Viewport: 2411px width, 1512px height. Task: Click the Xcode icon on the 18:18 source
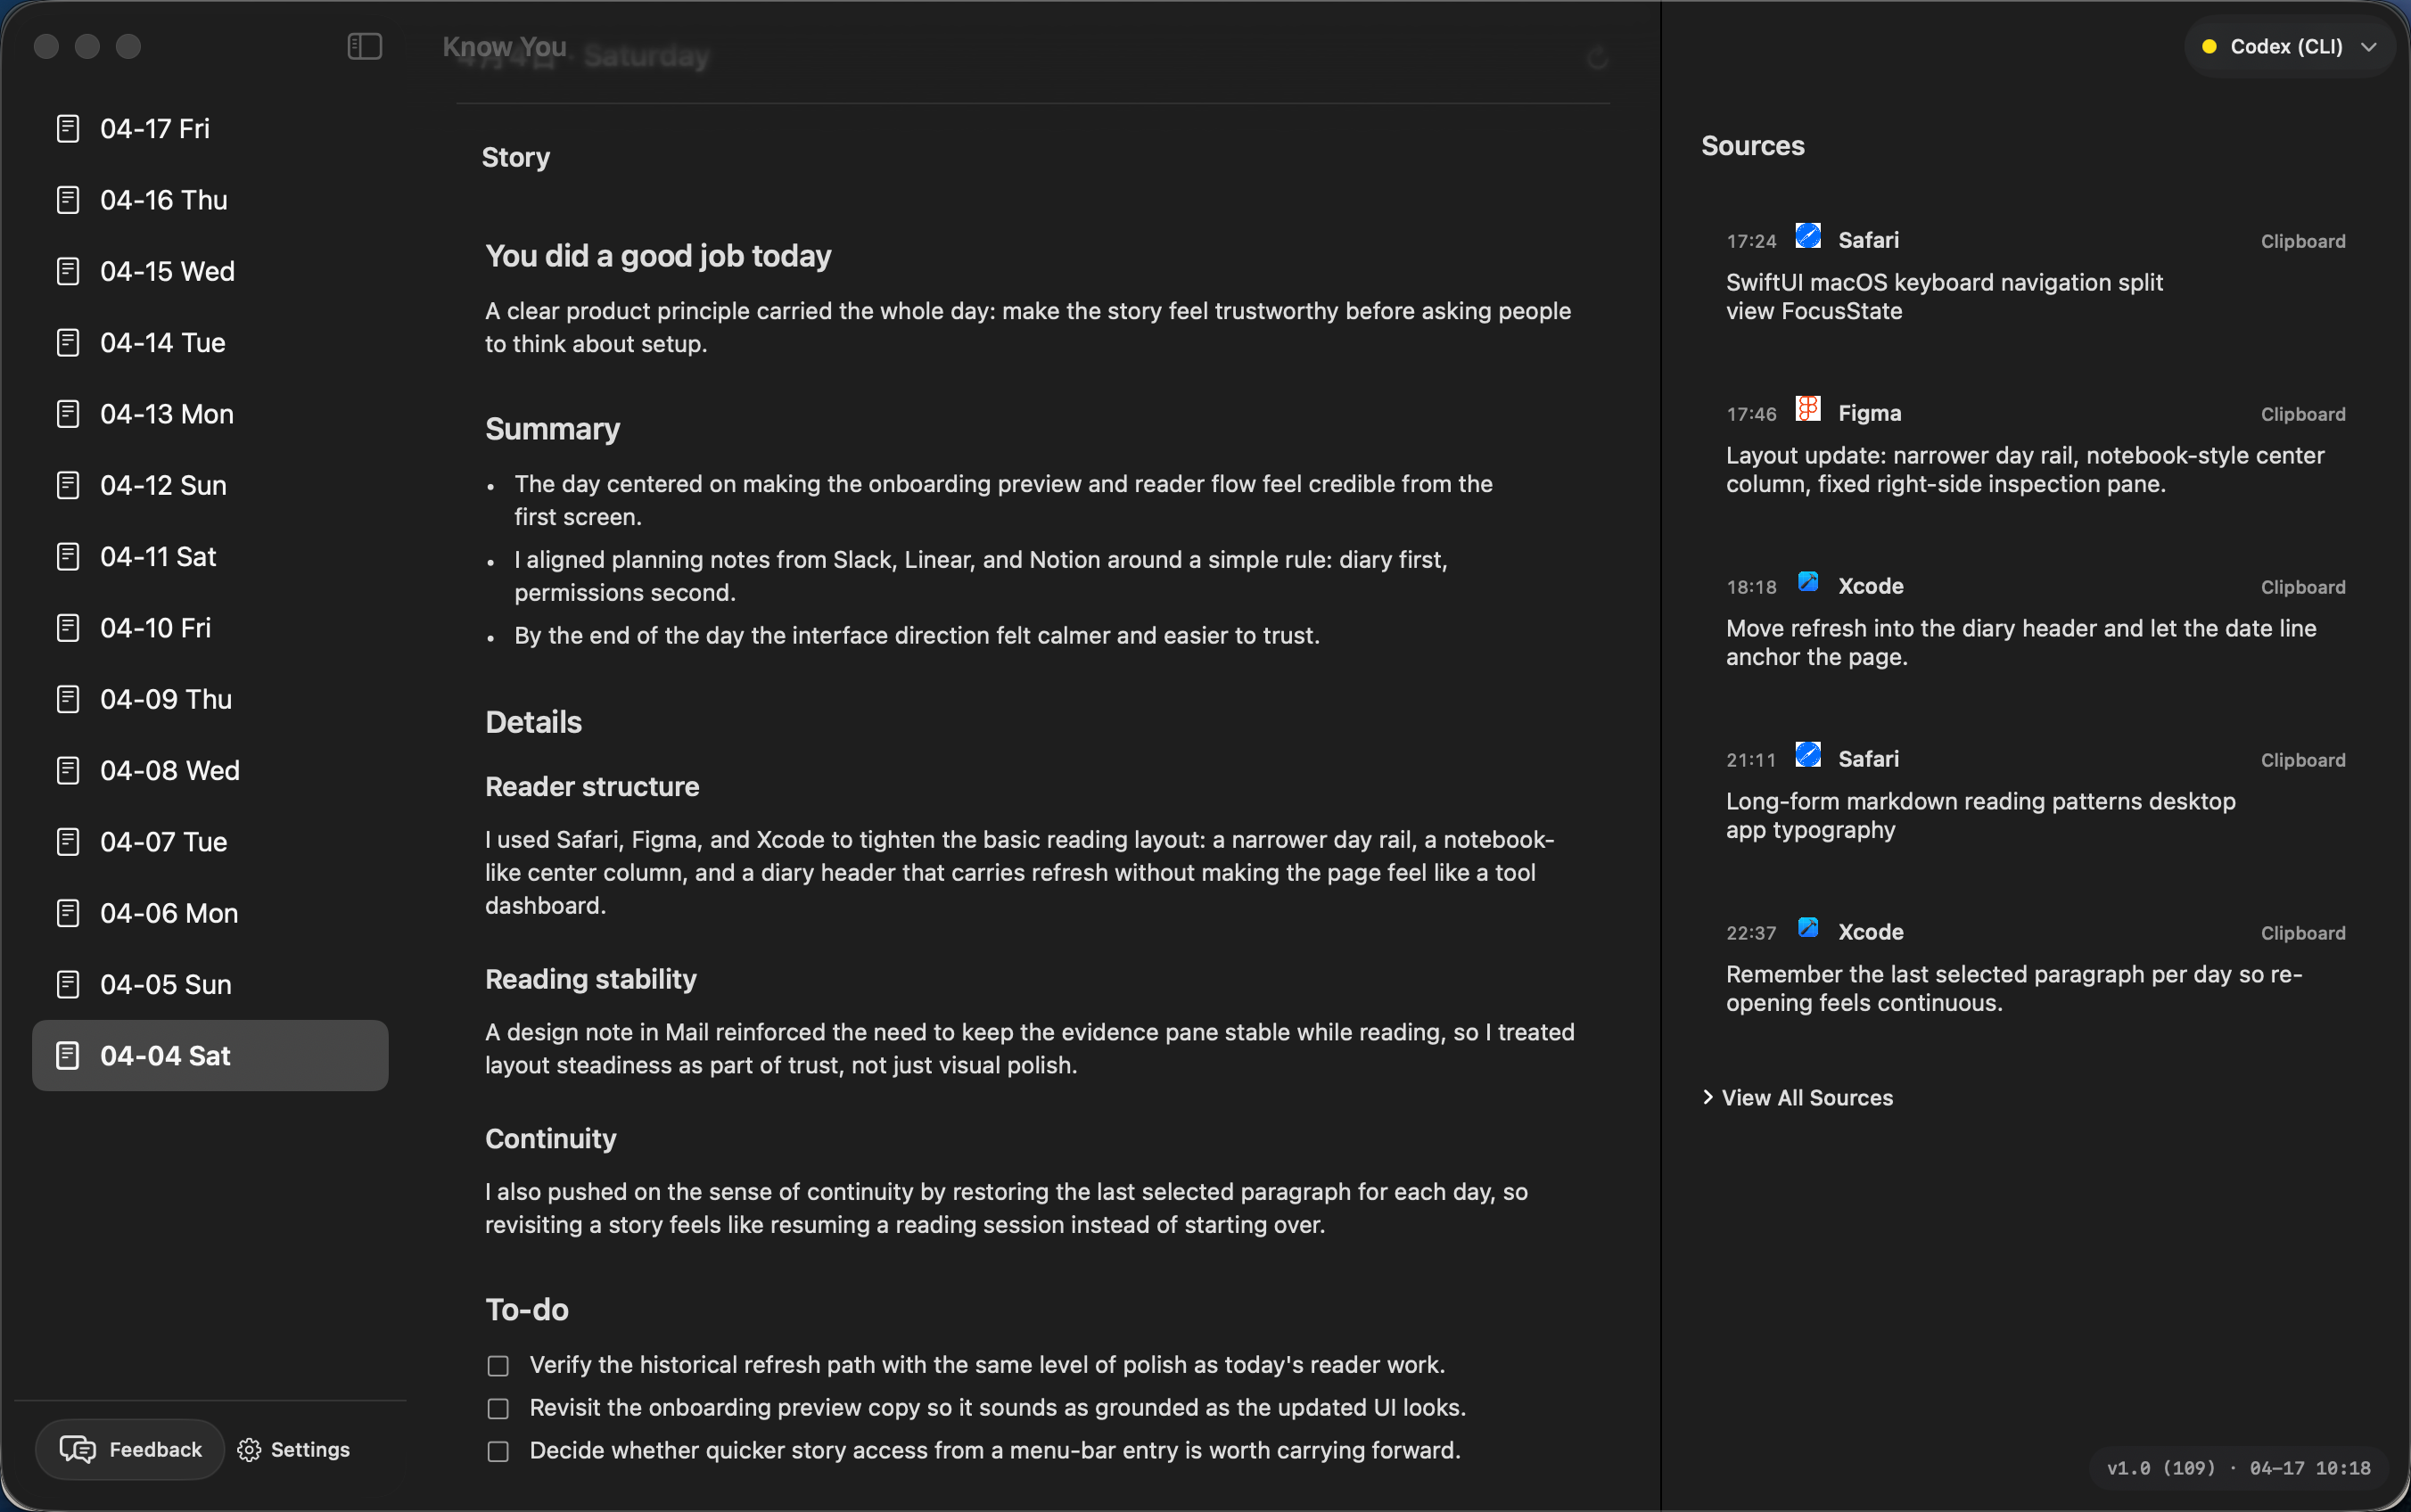[1807, 582]
